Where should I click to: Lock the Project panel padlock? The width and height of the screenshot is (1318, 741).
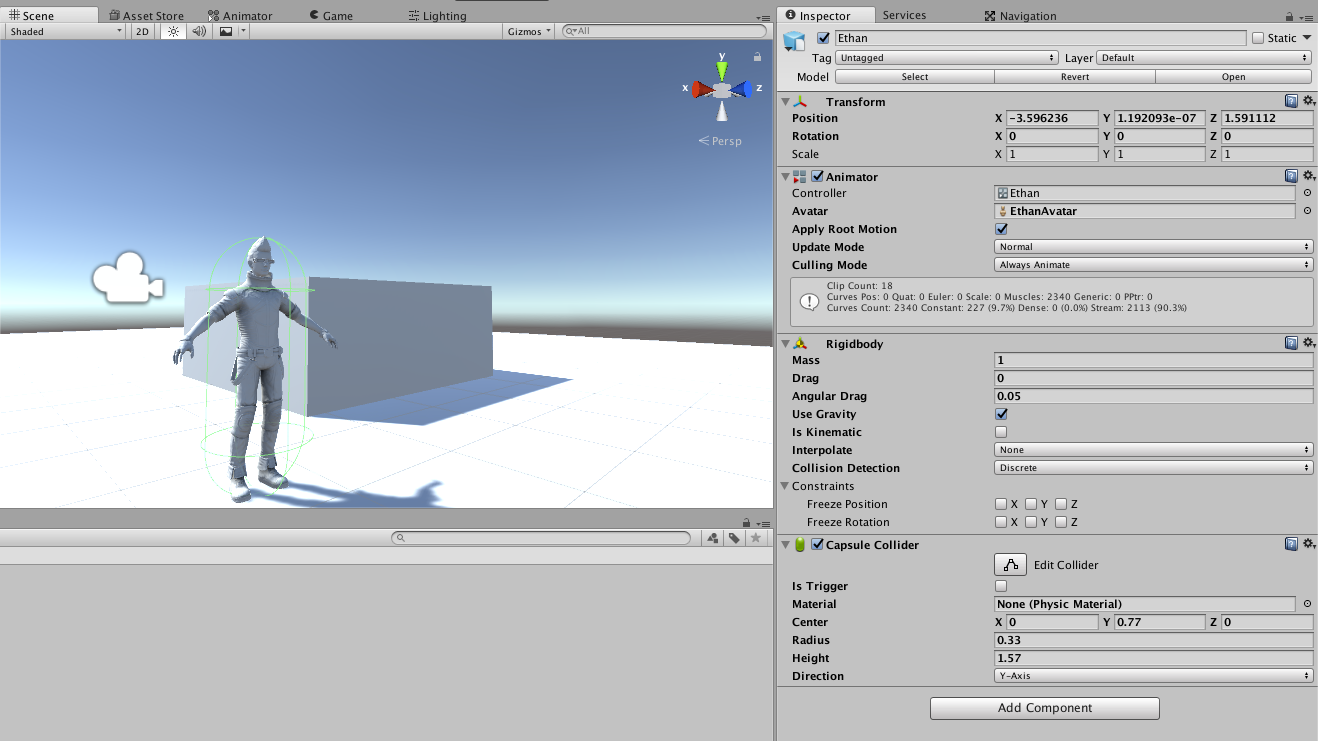point(746,522)
